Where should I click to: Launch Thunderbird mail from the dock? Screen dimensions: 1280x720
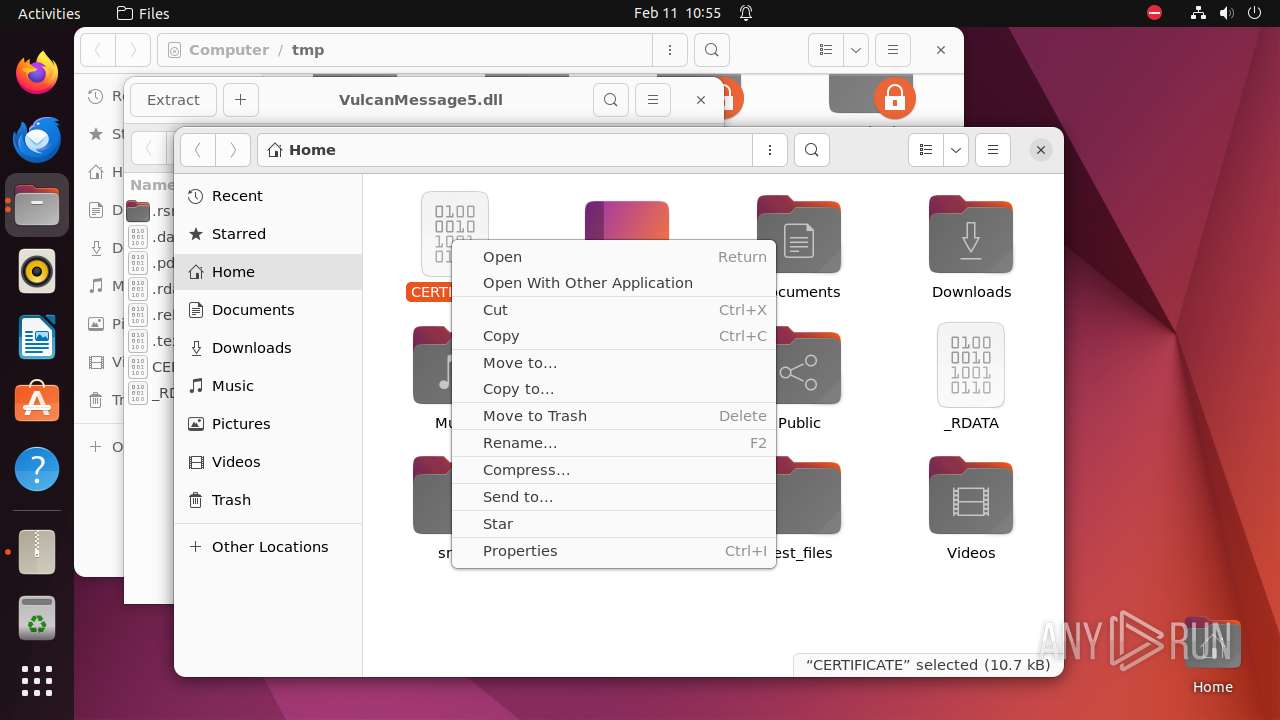37,139
